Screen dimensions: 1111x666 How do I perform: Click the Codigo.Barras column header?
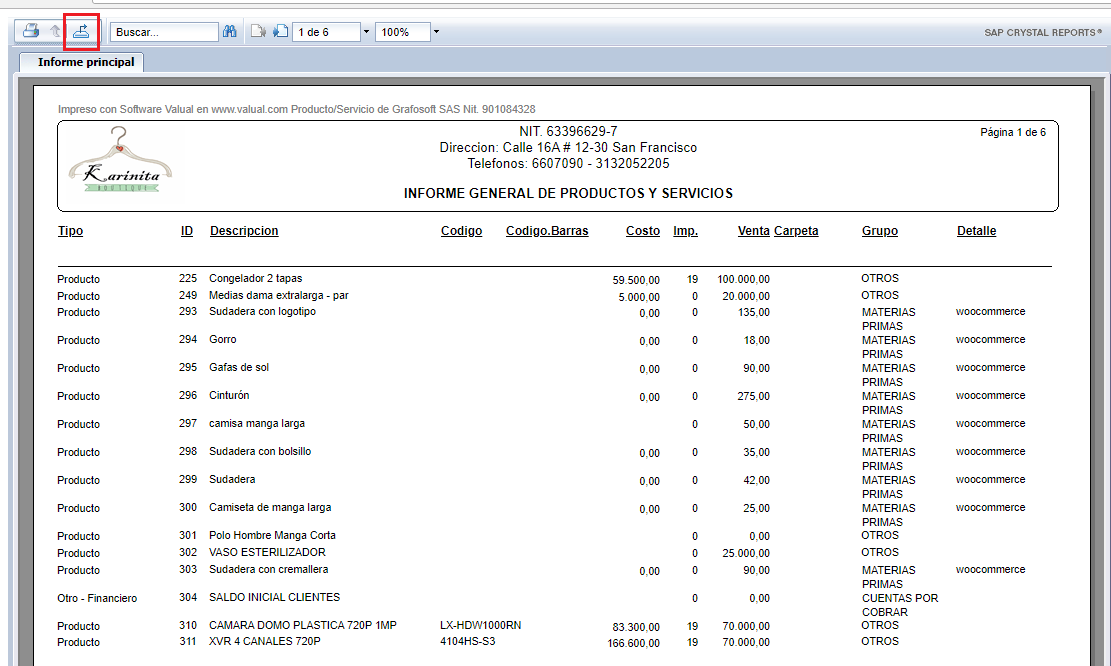pyautogui.click(x=547, y=231)
